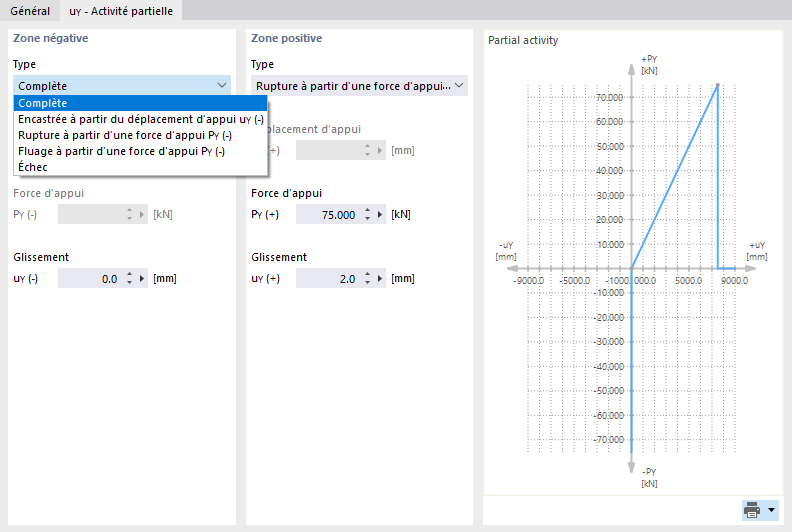Decrease uY (+) slip with down arrow
Viewport: 792px width, 532px height.
pos(367,283)
